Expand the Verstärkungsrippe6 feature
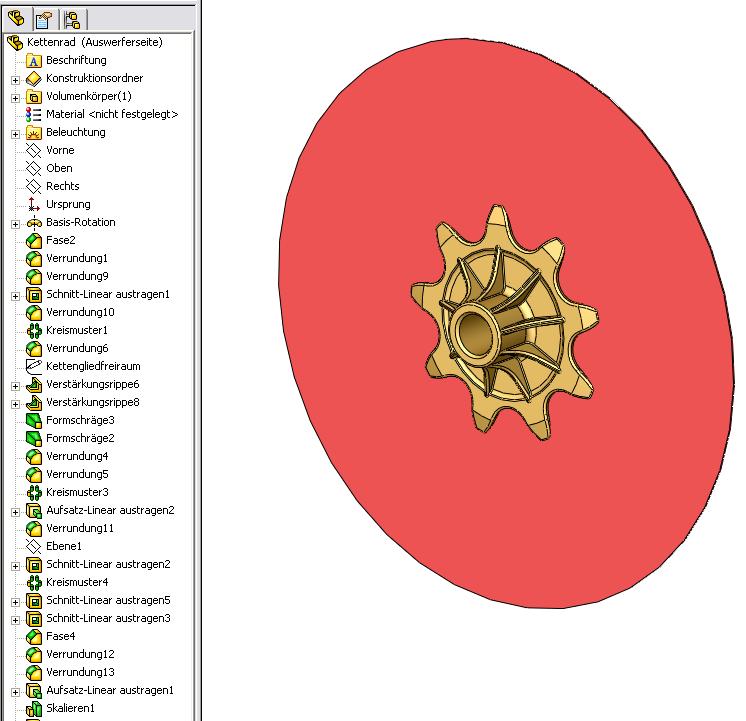 tap(15, 386)
